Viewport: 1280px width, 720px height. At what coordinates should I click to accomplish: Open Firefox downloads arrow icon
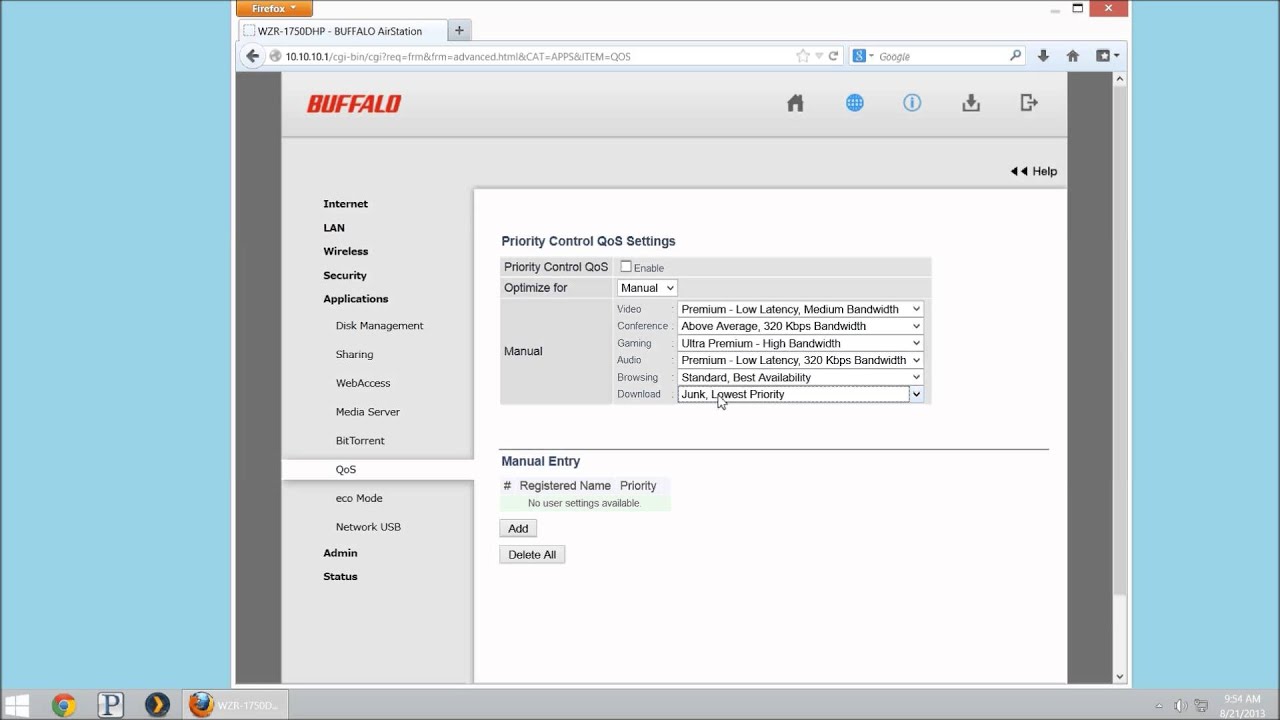1043,56
